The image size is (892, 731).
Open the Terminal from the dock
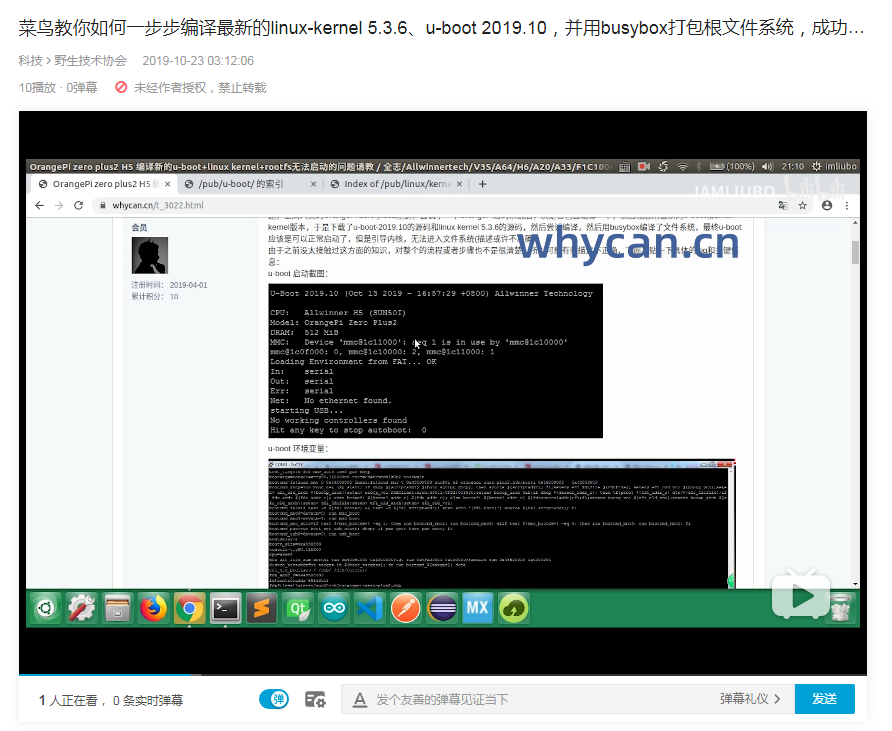(225, 609)
